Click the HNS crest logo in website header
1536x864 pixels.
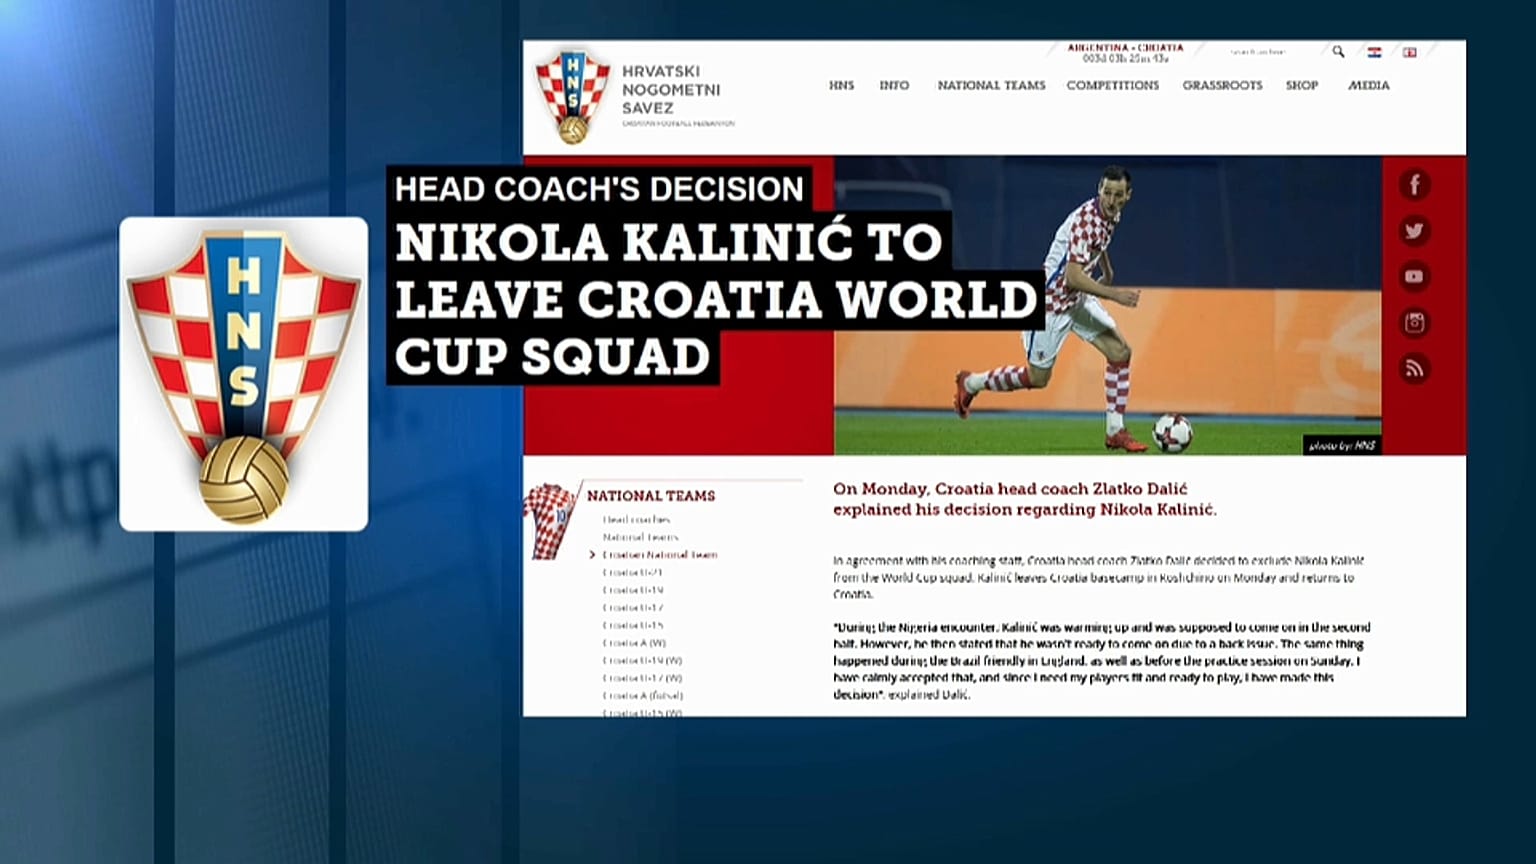[572, 96]
